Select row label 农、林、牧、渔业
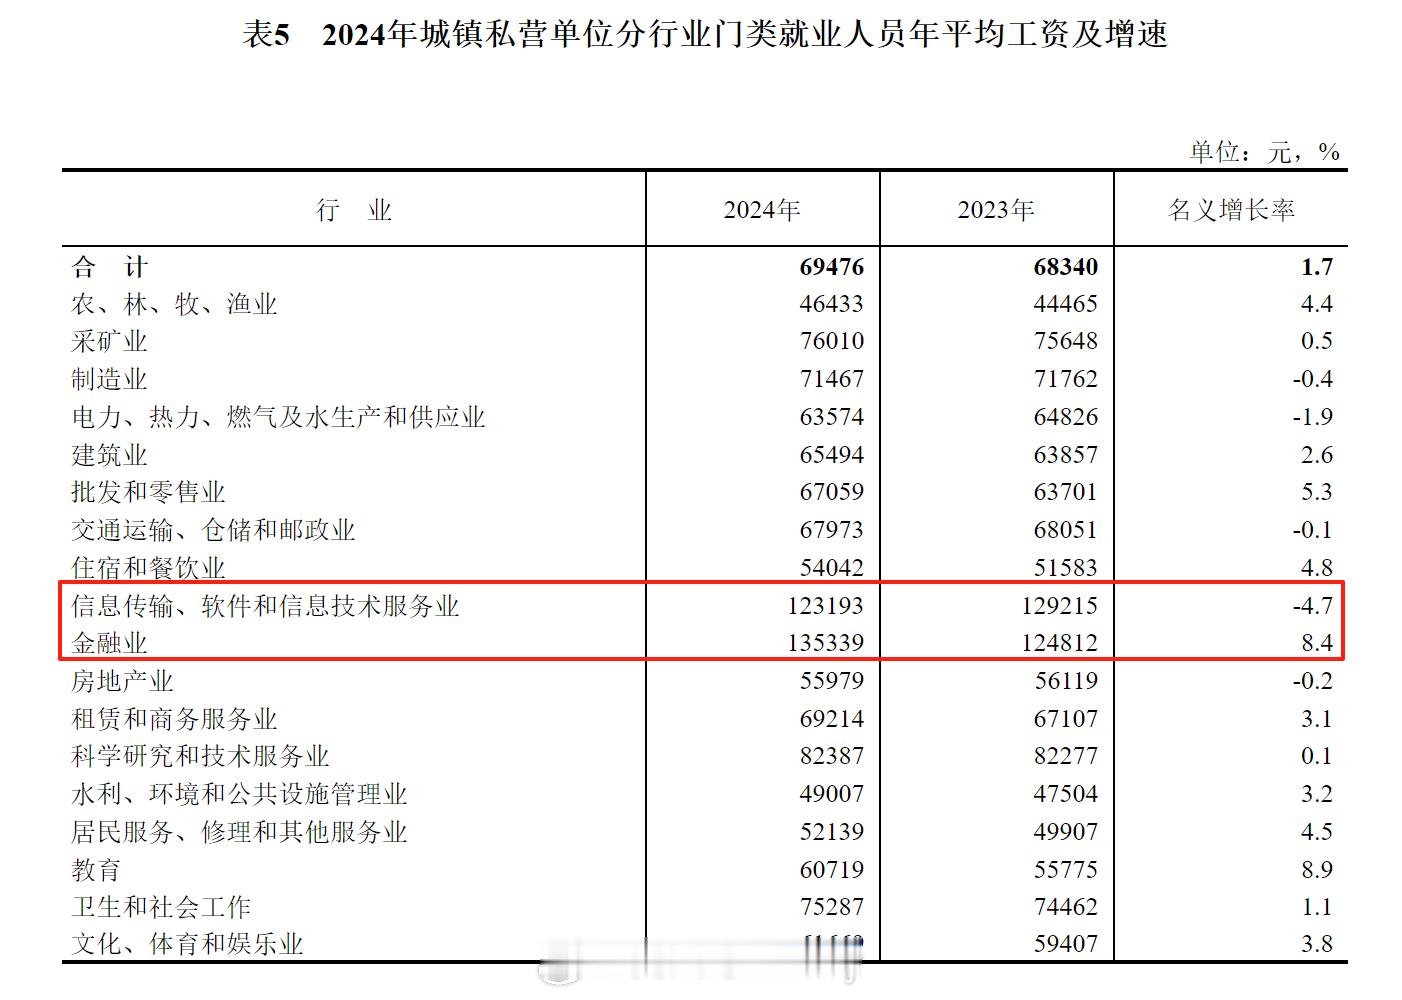Image resolution: width=1402 pixels, height=1000 pixels. point(174,304)
